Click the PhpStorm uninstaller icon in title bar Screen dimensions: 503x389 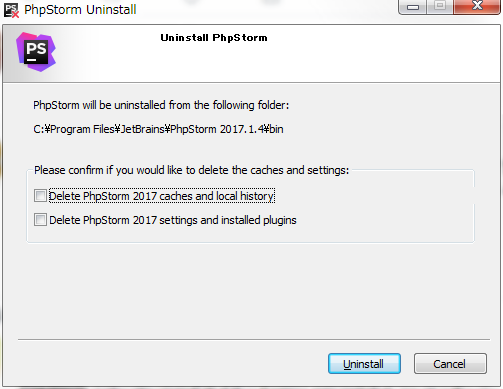pos(11,10)
